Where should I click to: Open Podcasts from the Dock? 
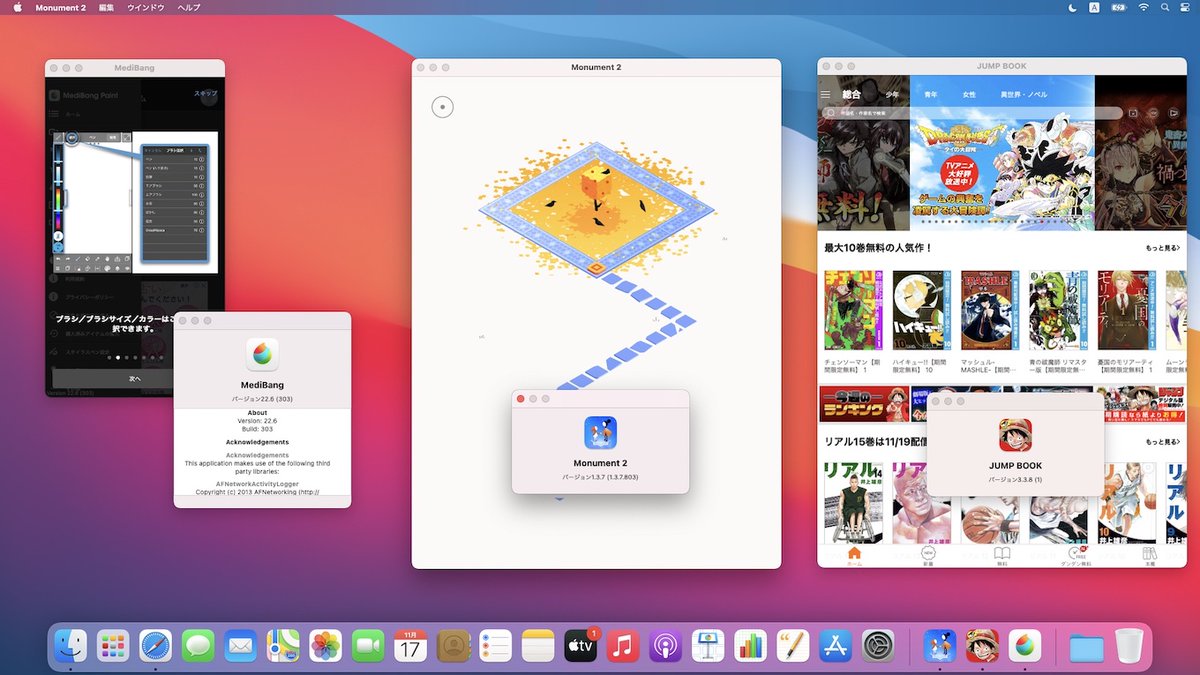click(665, 646)
